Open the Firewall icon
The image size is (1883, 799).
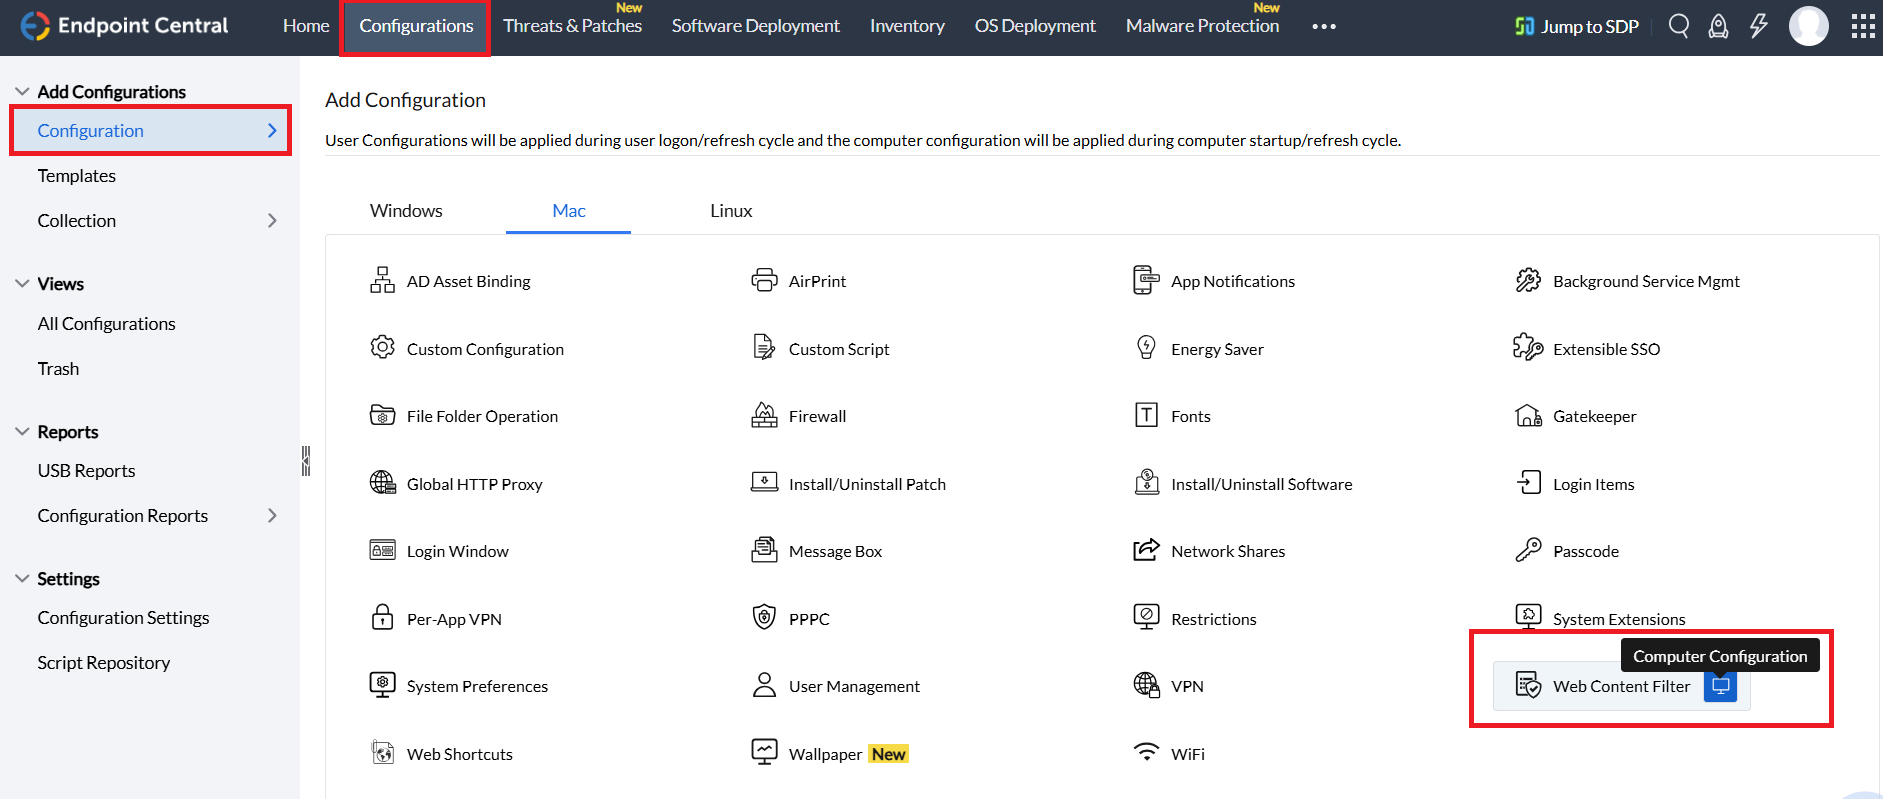pos(764,415)
